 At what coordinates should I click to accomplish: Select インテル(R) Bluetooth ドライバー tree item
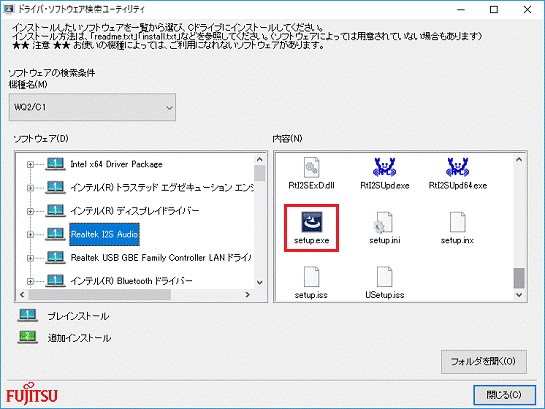131,280
